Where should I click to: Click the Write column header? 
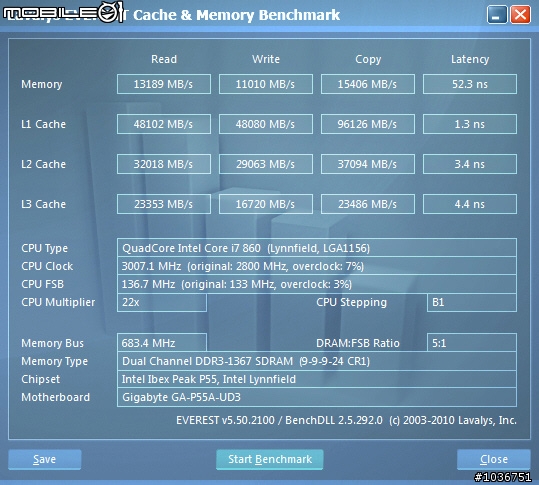point(266,59)
